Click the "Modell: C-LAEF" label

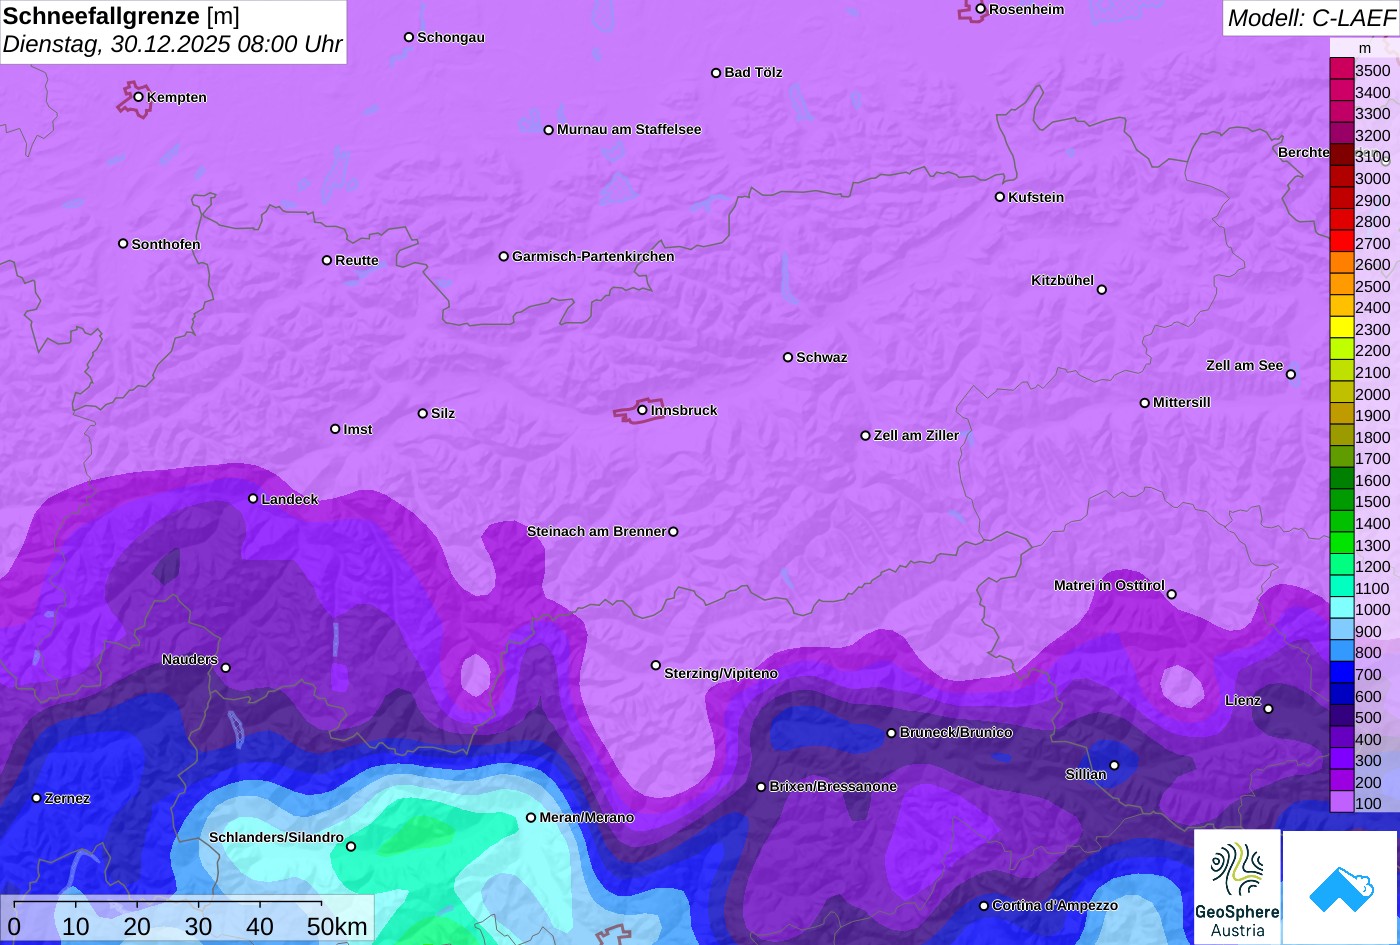pos(1311,17)
